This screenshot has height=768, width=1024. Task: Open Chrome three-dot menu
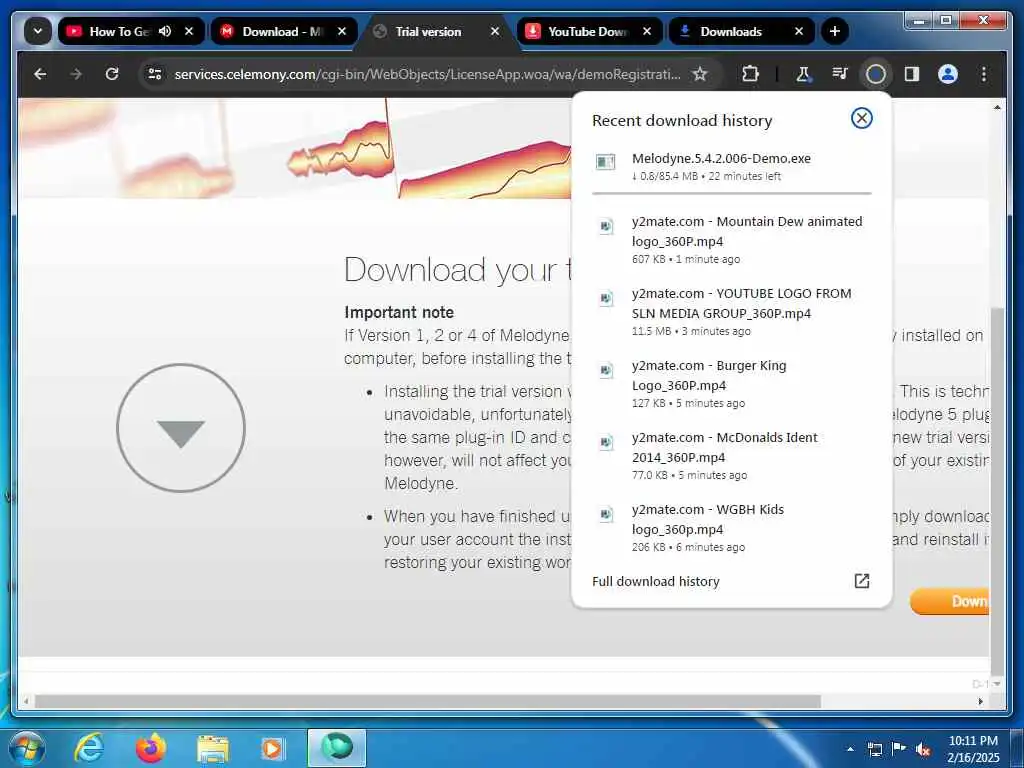pyautogui.click(x=984, y=74)
